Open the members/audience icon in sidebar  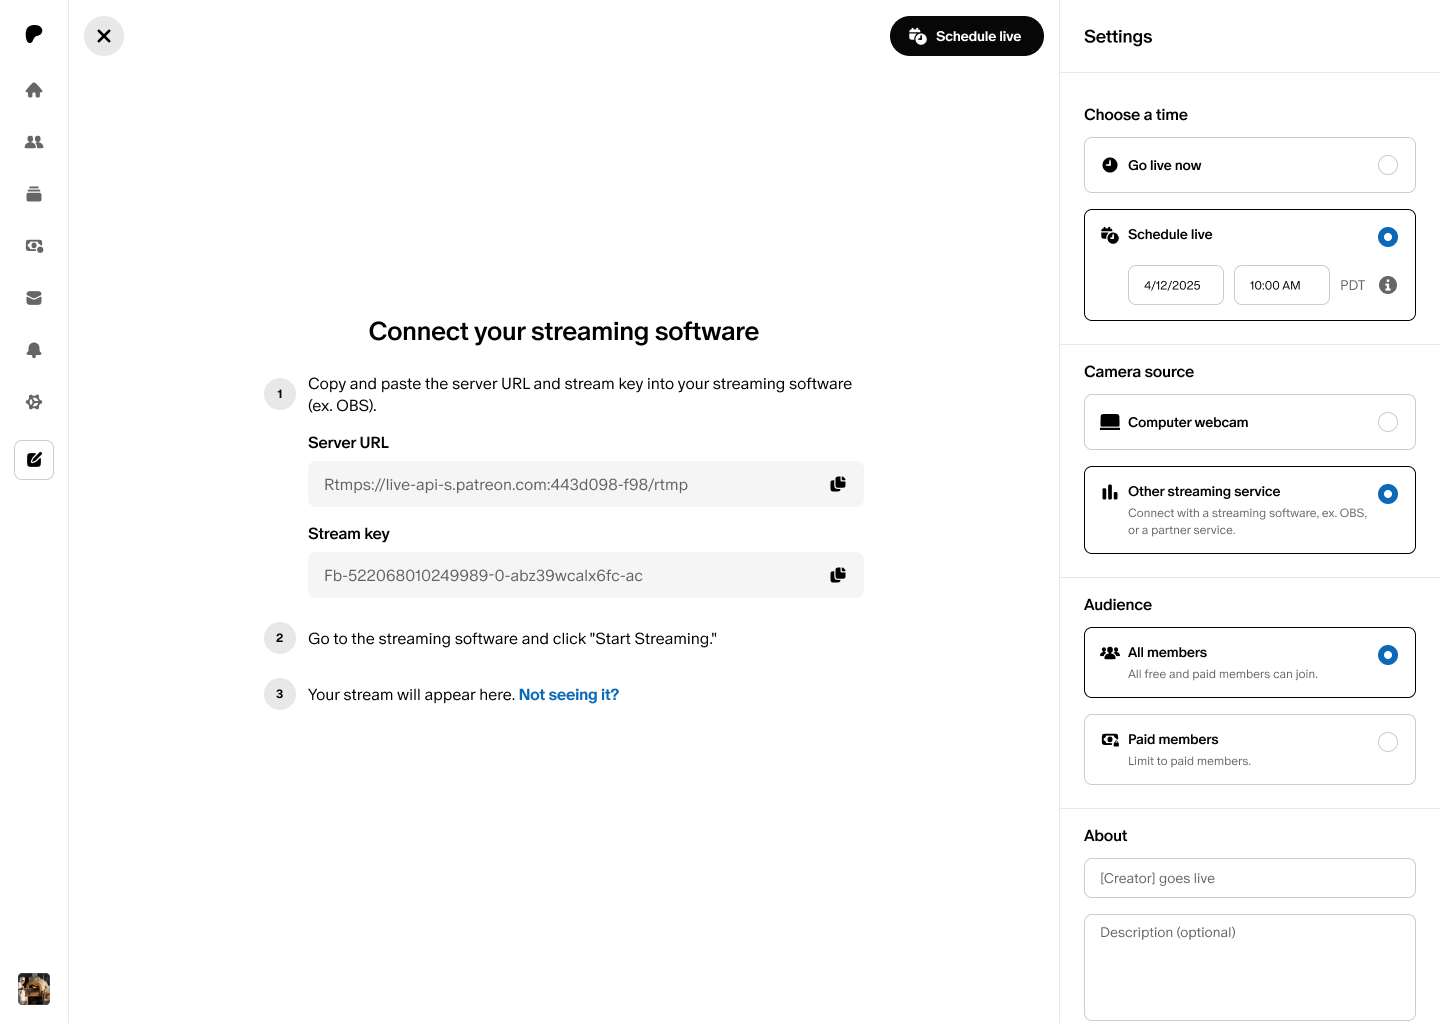pyautogui.click(x=34, y=142)
